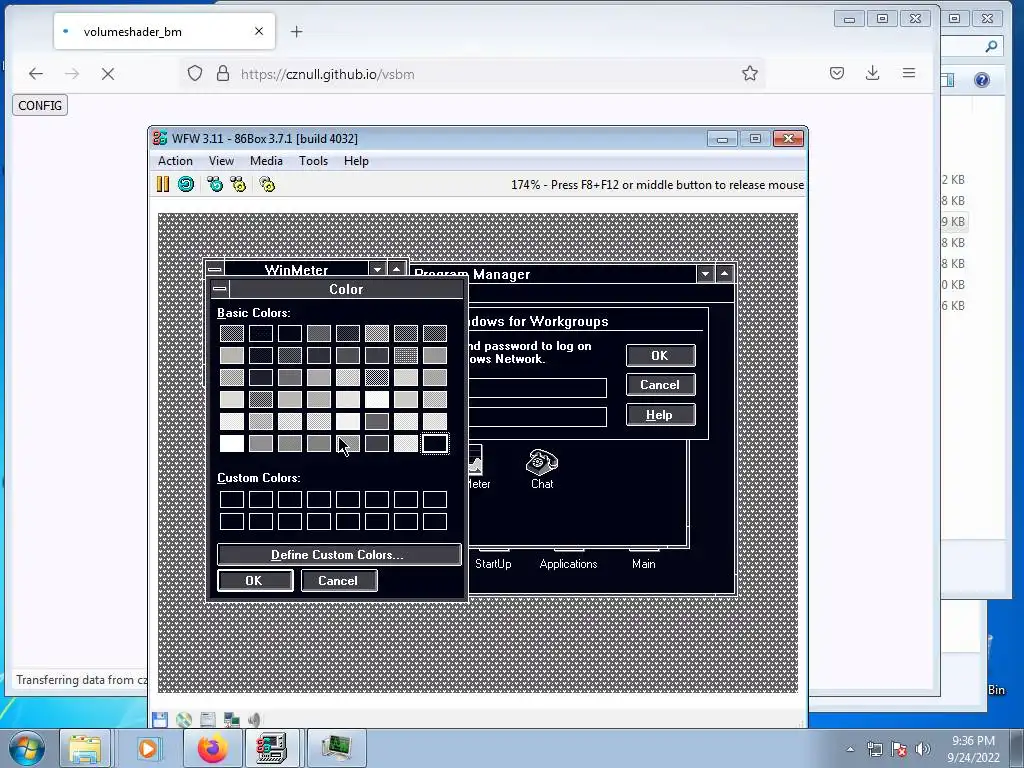Send Ctrl+Alt+Del via 86Box toolbar icon
Image resolution: width=1024 pixels, height=768 pixels.
(215, 185)
